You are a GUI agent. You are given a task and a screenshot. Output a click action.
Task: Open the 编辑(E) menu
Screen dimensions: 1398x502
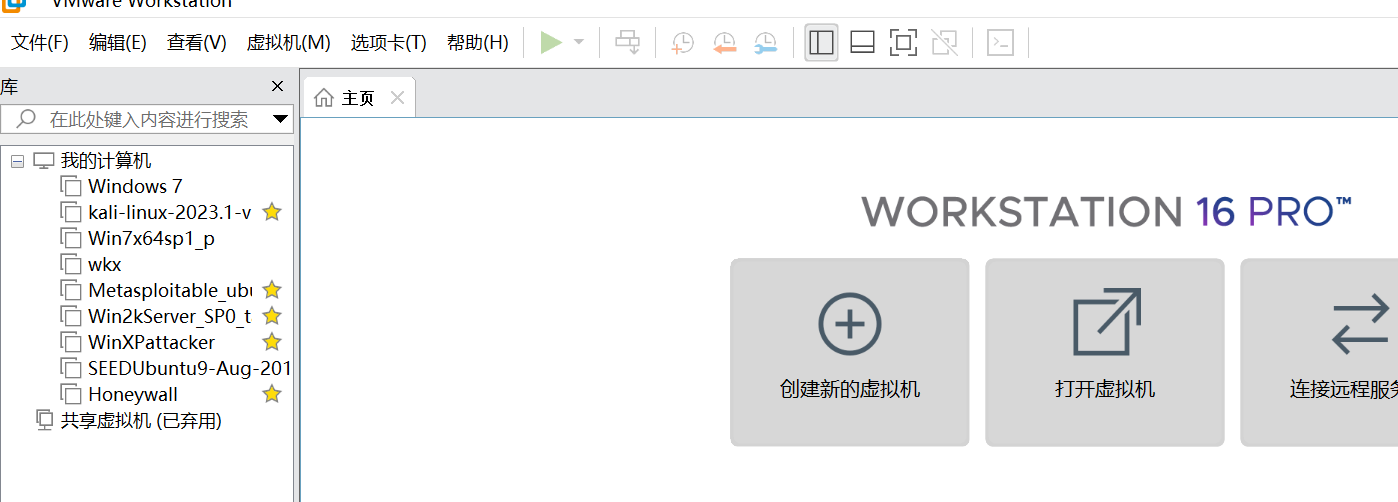click(x=118, y=43)
